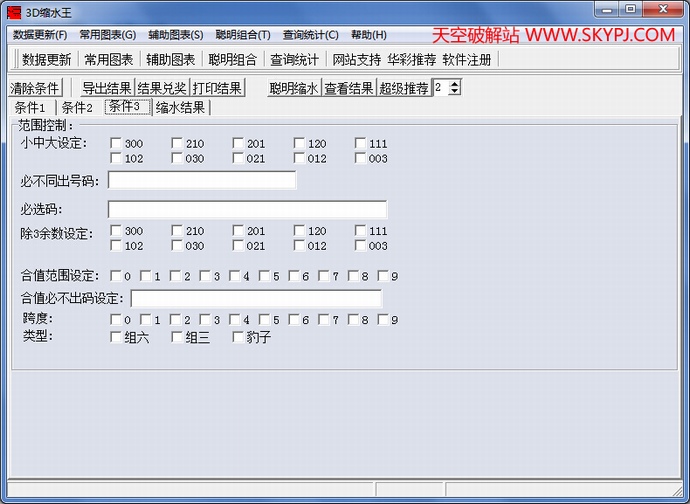The width and height of the screenshot is (690, 504).
Task: Tick the 300 checkbox under 小中大设定
Action: [116, 144]
